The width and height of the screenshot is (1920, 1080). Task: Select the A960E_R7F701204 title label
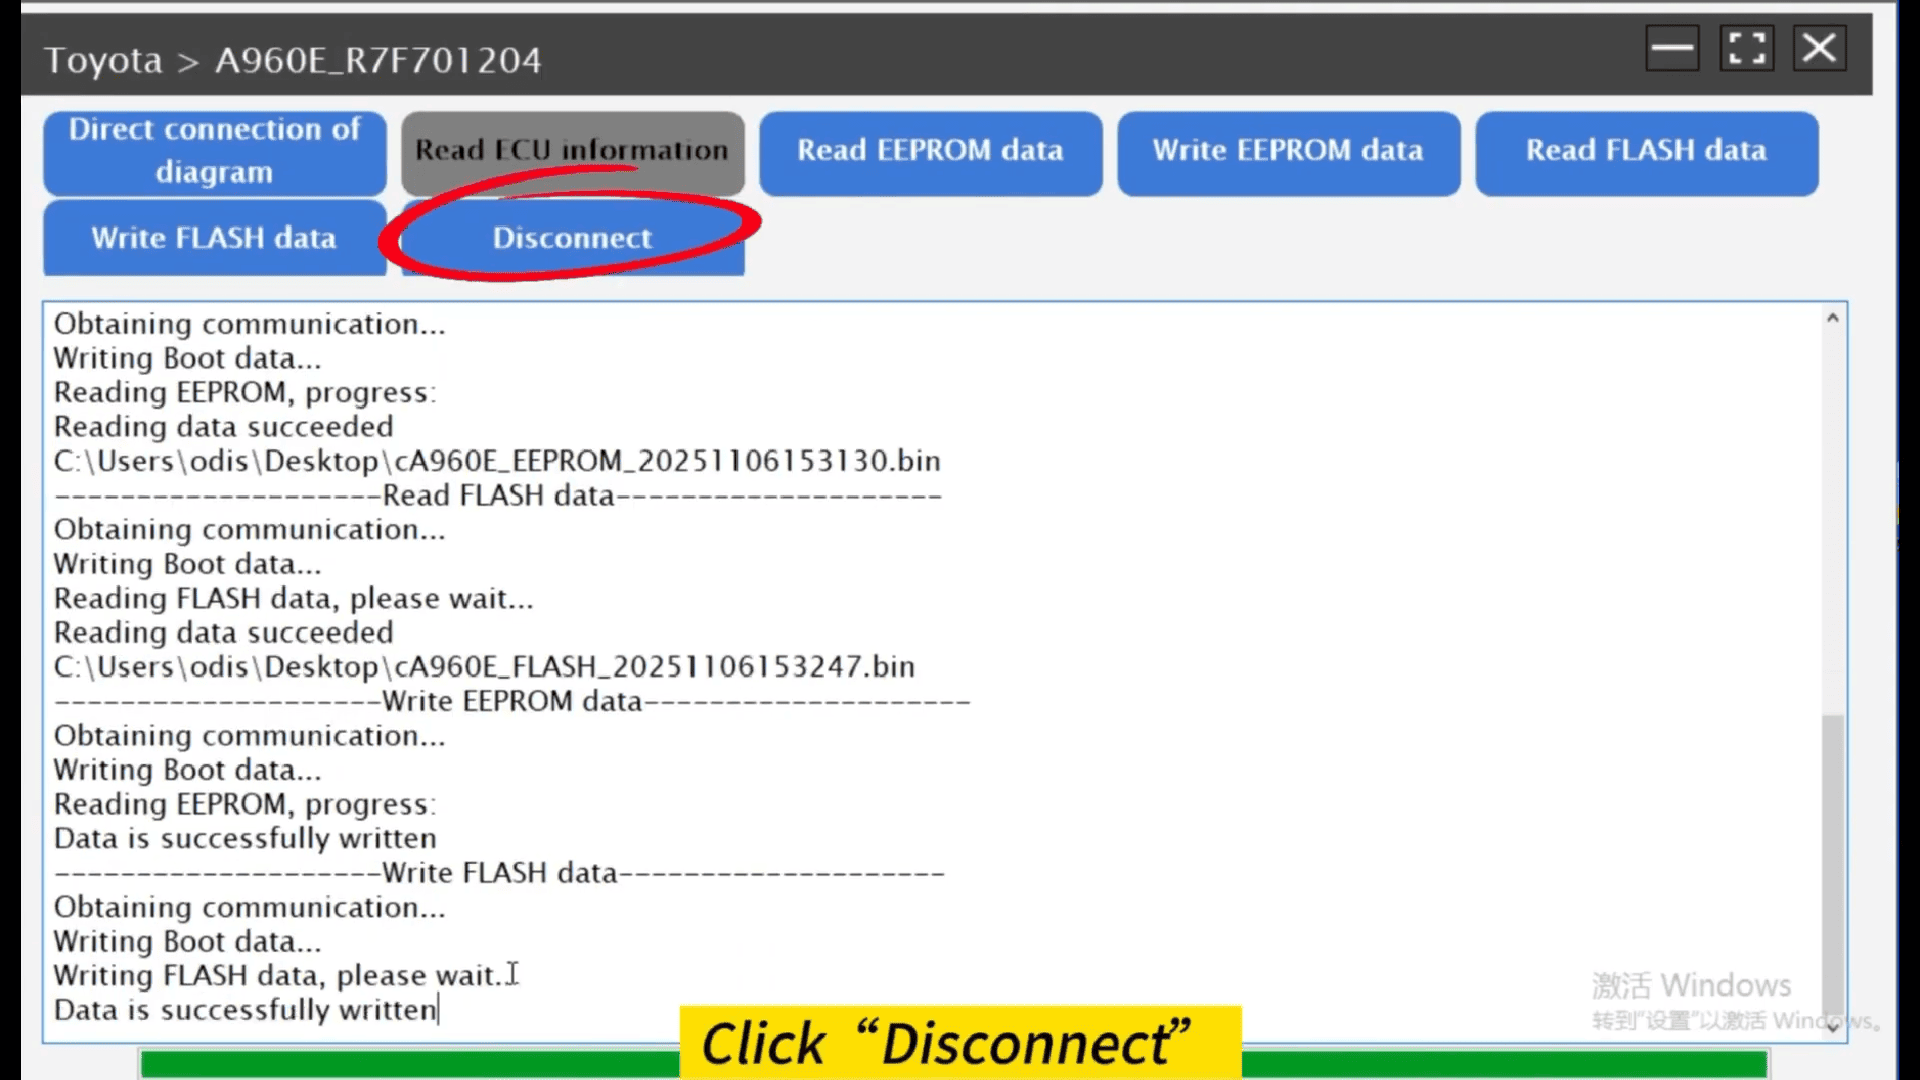pyautogui.click(x=377, y=60)
